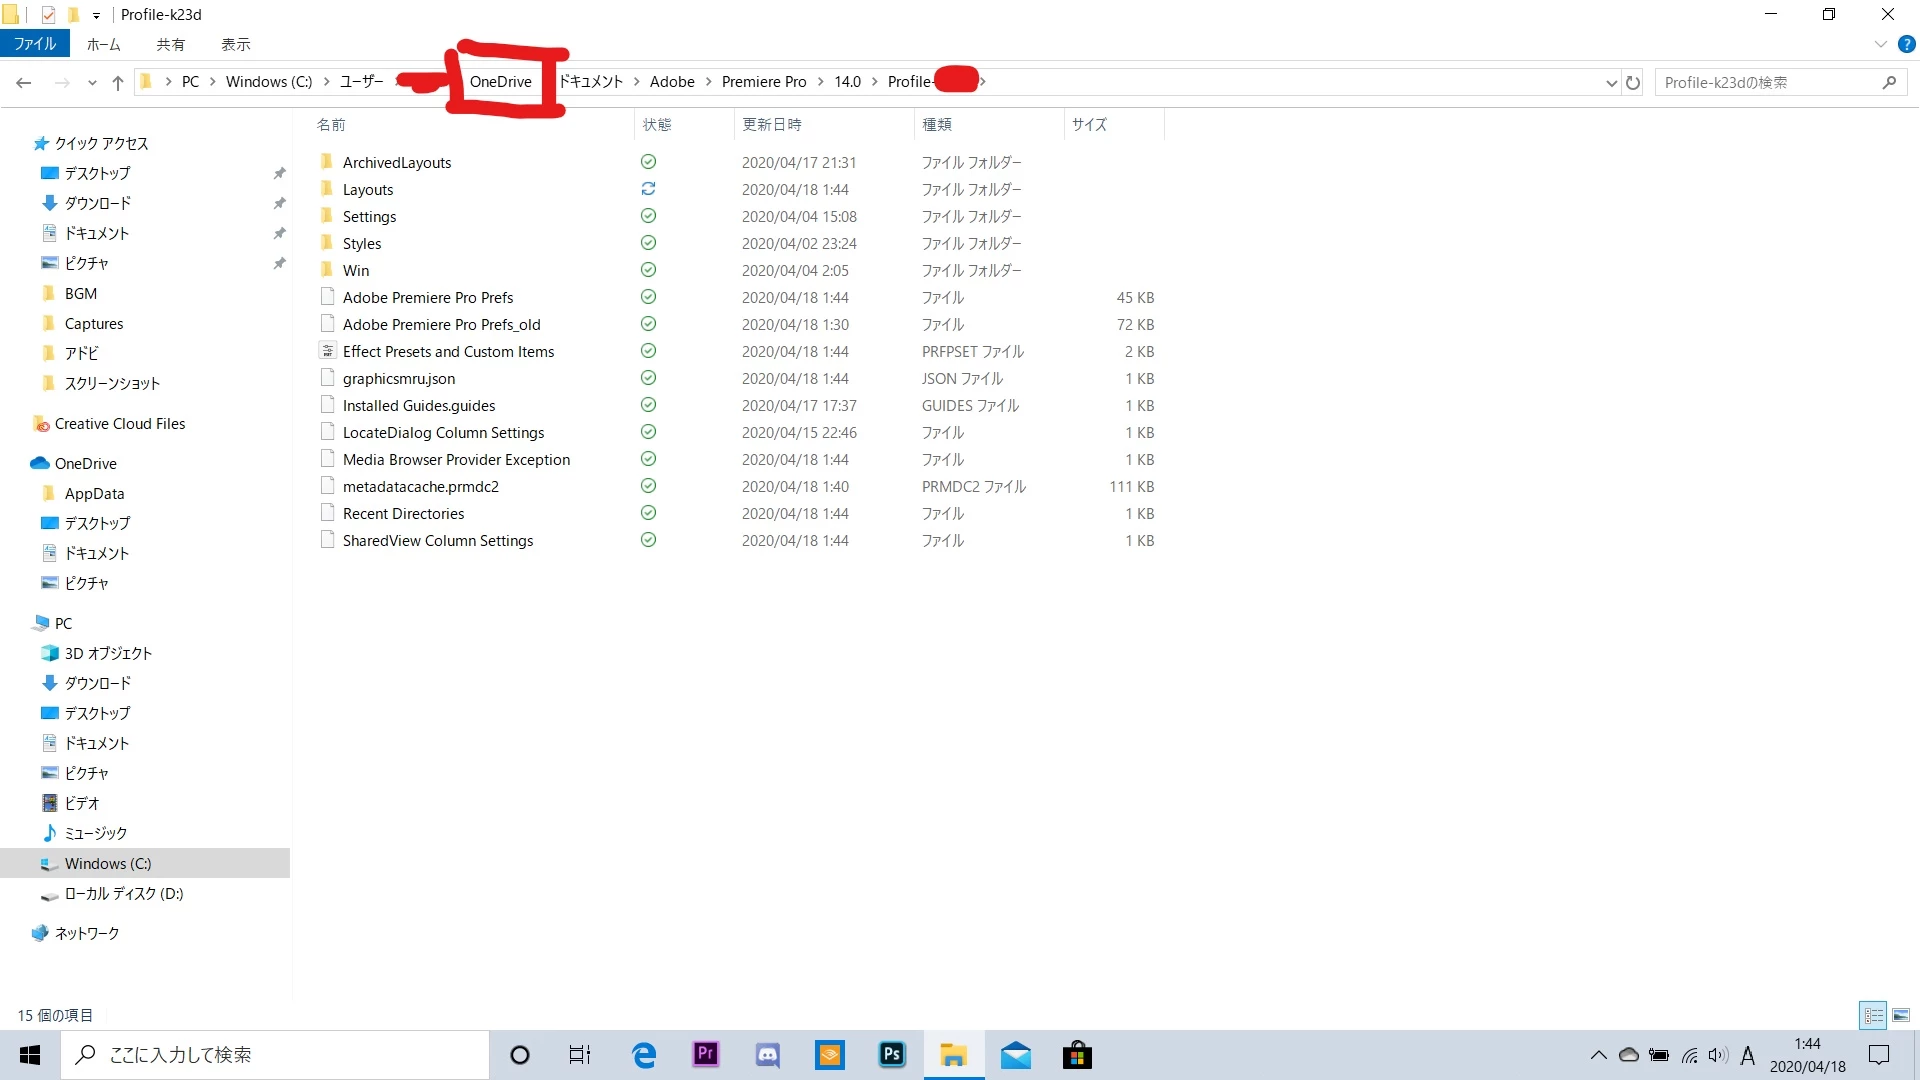Open the recent locations dropdown arrow
The image size is (1920, 1080).
[x=92, y=83]
